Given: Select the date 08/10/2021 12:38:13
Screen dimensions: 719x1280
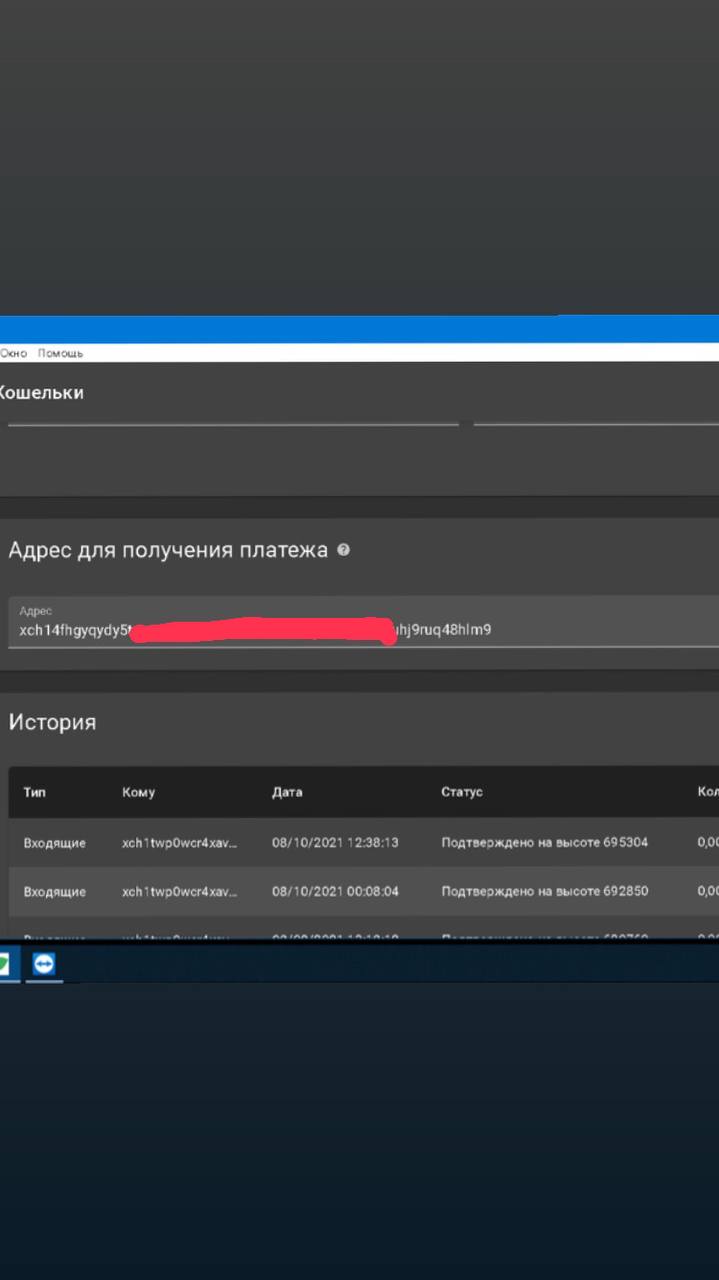Looking at the screenshot, I should [x=335, y=843].
